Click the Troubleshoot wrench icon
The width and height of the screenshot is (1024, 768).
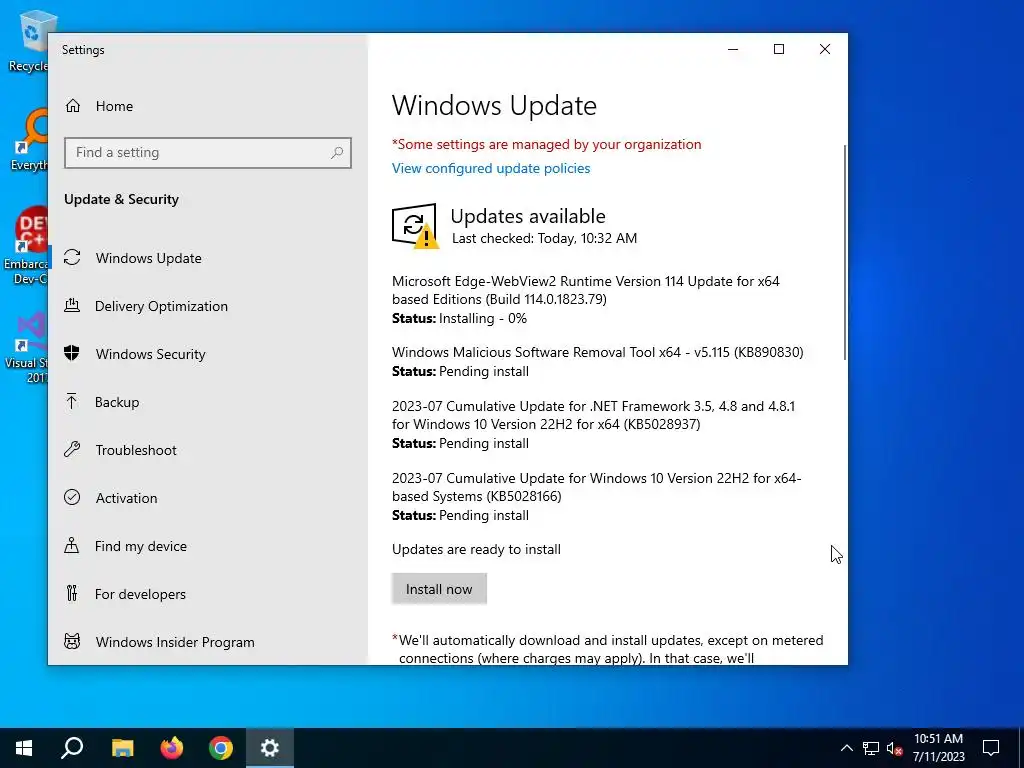72,449
